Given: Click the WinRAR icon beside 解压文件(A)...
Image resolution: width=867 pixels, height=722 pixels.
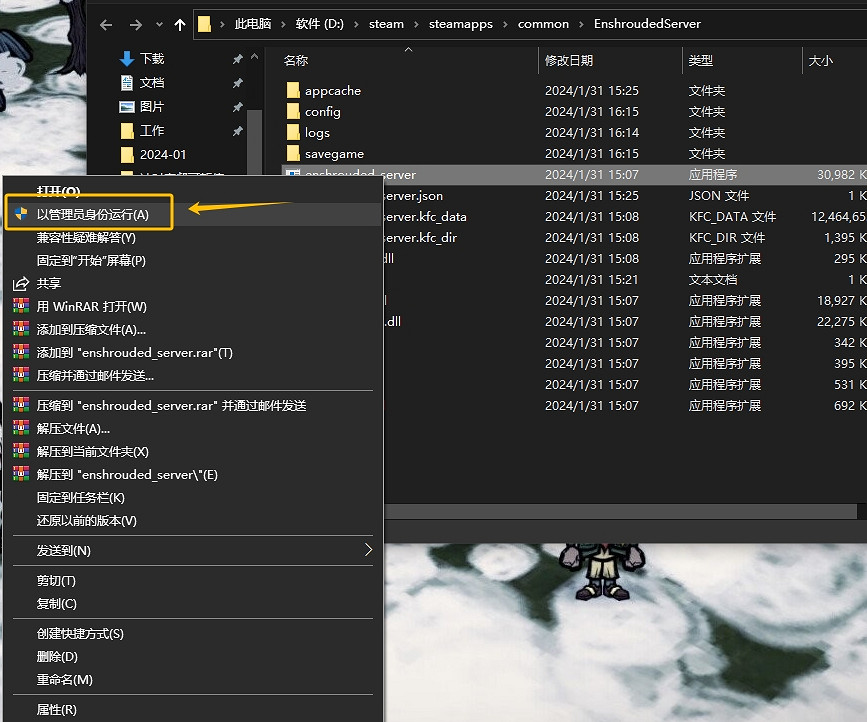Looking at the screenshot, I should click(x=20, y=428).
